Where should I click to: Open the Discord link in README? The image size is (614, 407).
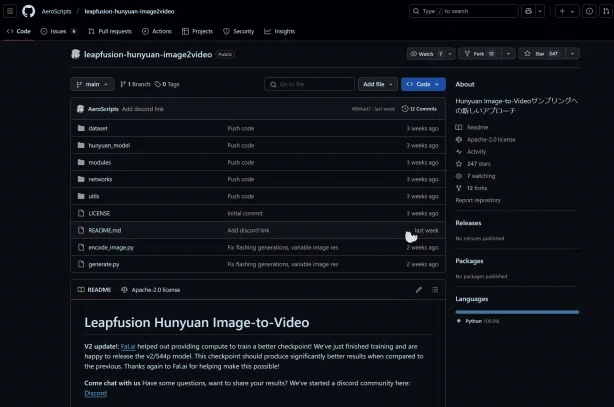(95, 393)
